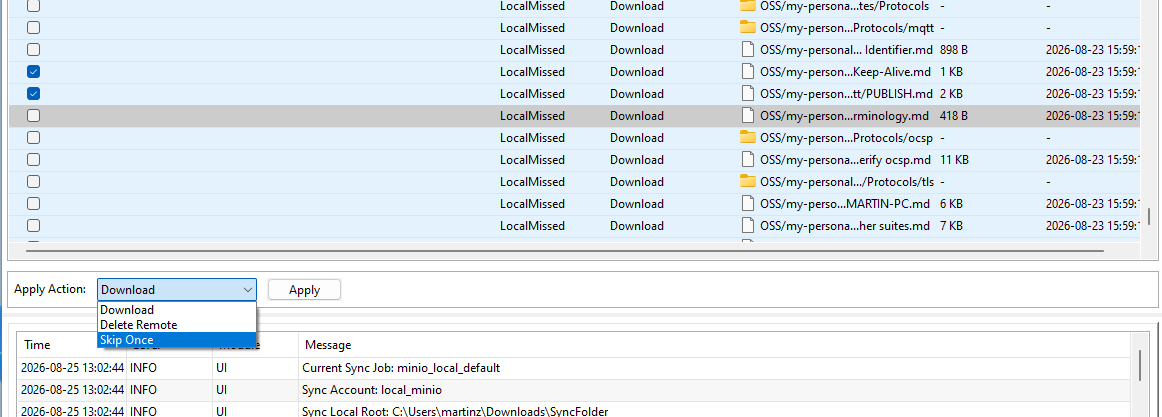This screenshot has height=417, width=1162.
Task: Select the OSS/my-person...rminology.md file name
Action: coord(844,116)
